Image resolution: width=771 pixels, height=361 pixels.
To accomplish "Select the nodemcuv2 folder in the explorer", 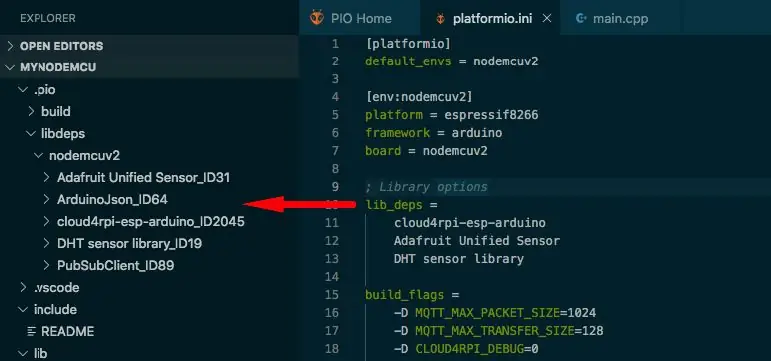I will [x=85, y=156].
